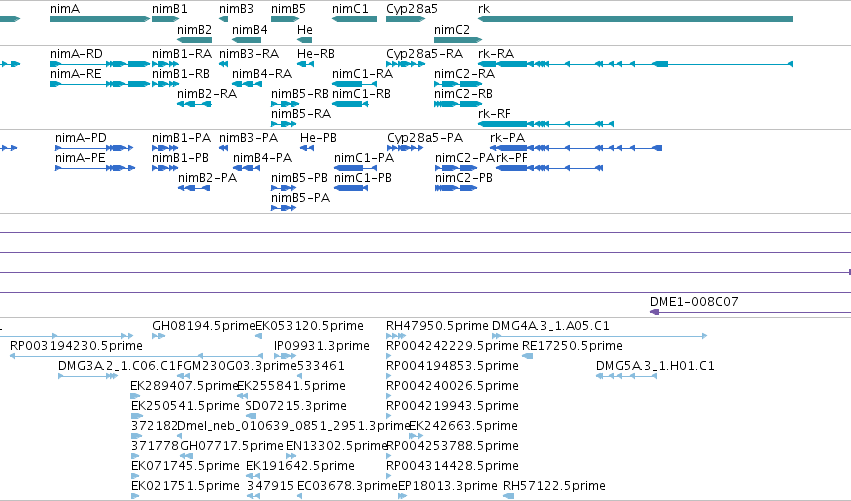The width and height of the screenshot is (851, 501).
Task: Select the nimC2-PB protein feature
Action: click(456, 188)
